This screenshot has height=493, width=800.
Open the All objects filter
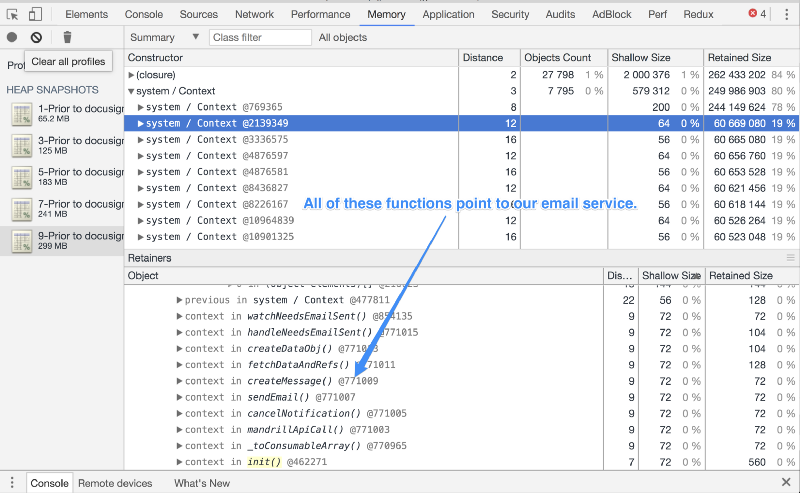pyautogui.click(x=342, y=38)
